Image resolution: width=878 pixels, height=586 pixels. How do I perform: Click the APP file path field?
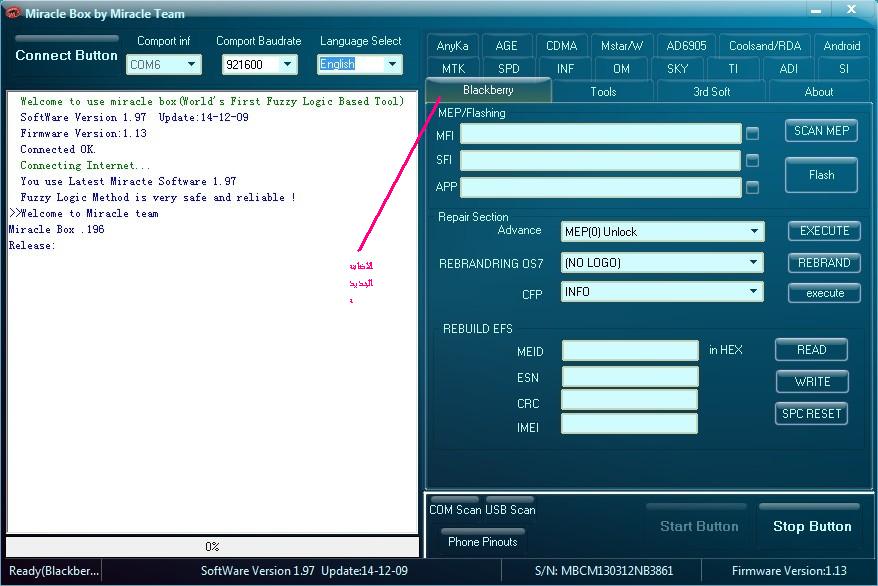[x=601, y=187]
